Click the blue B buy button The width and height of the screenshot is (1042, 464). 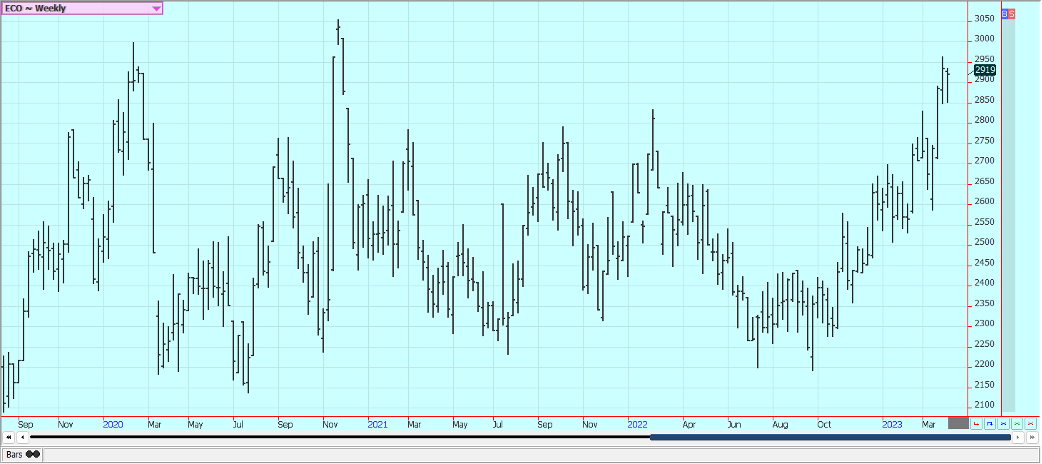(x=1005, y=14)
